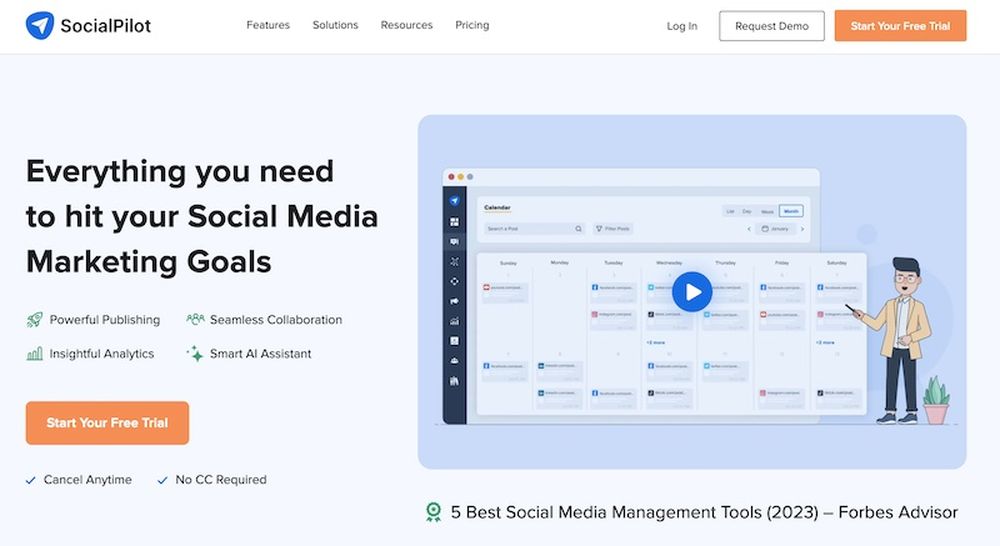Click the hero headline Everything you need
1000x546 pixels.
point(180,171)
